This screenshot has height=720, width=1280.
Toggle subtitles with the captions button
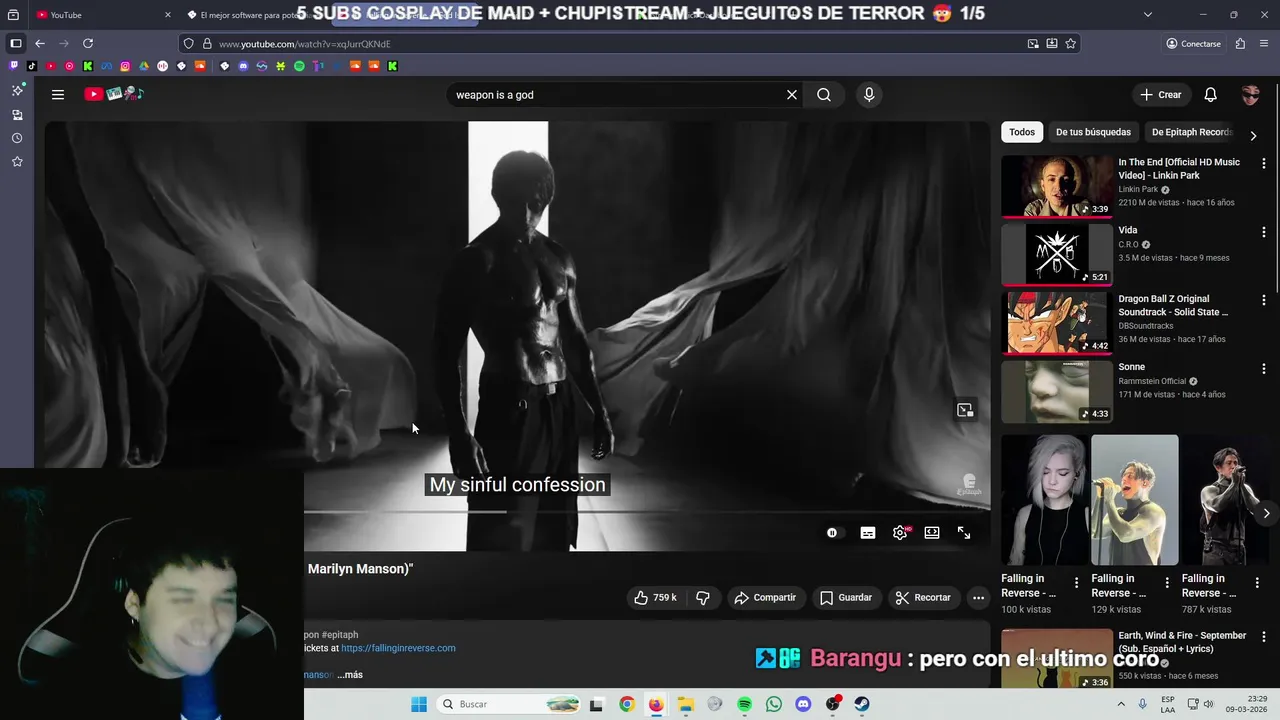point(868,533)
